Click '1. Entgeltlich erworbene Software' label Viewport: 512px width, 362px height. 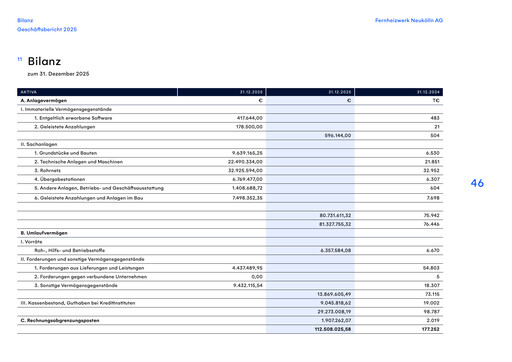click(x=73, y=118)
